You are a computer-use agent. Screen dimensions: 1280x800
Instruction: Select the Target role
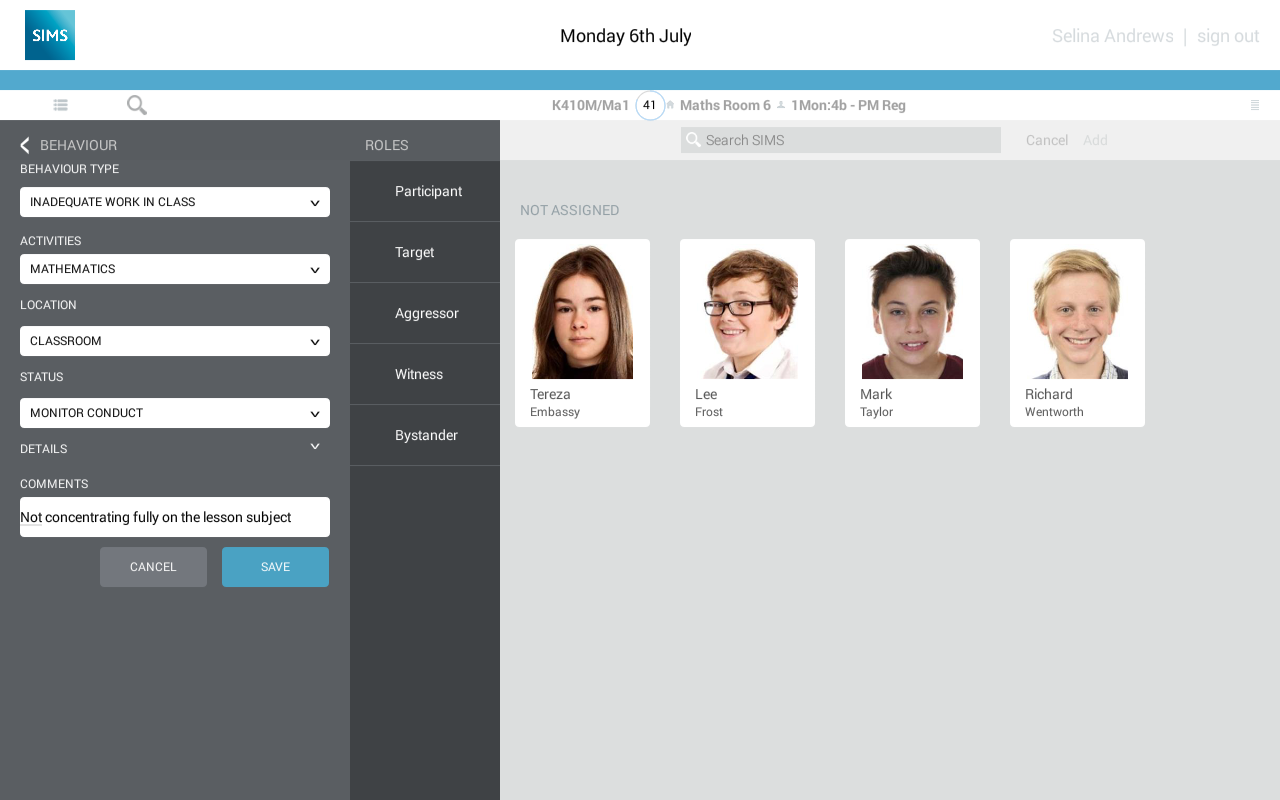click(x=425, y=252)
